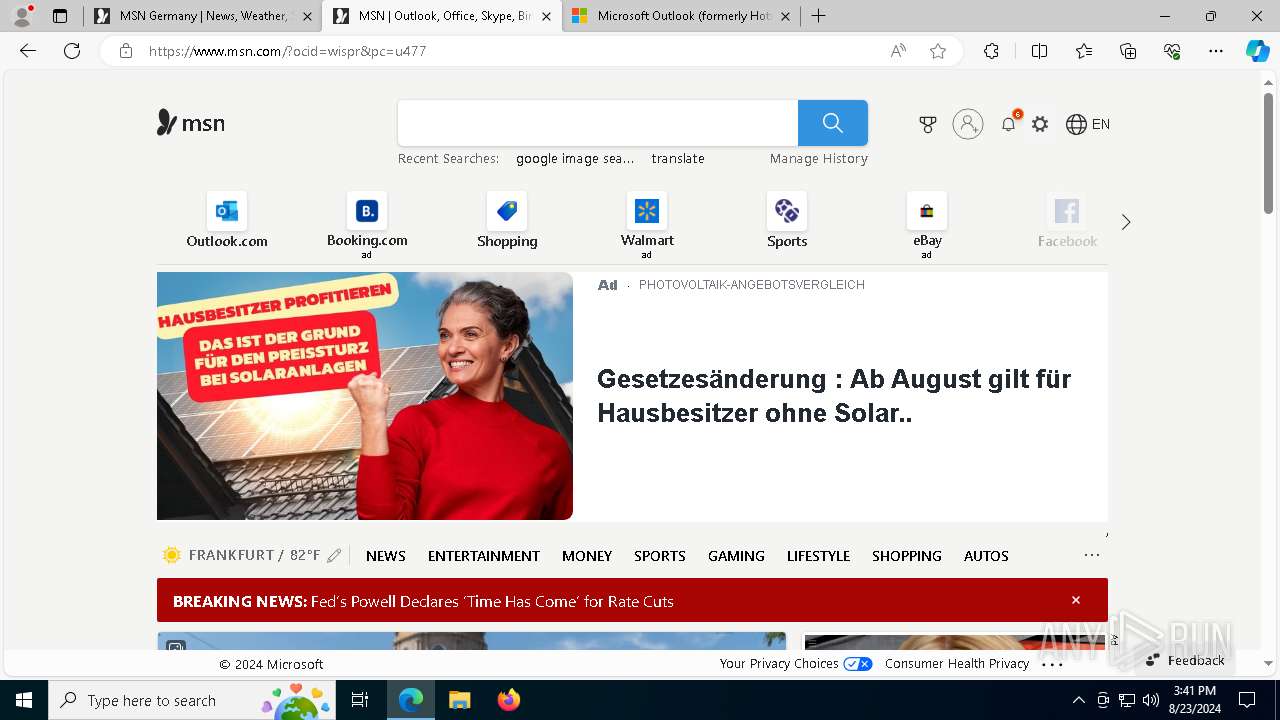The height and width of the screenshot is (720, 1280).
Task: Add page to favorites star
Action: tap(938, 51)
